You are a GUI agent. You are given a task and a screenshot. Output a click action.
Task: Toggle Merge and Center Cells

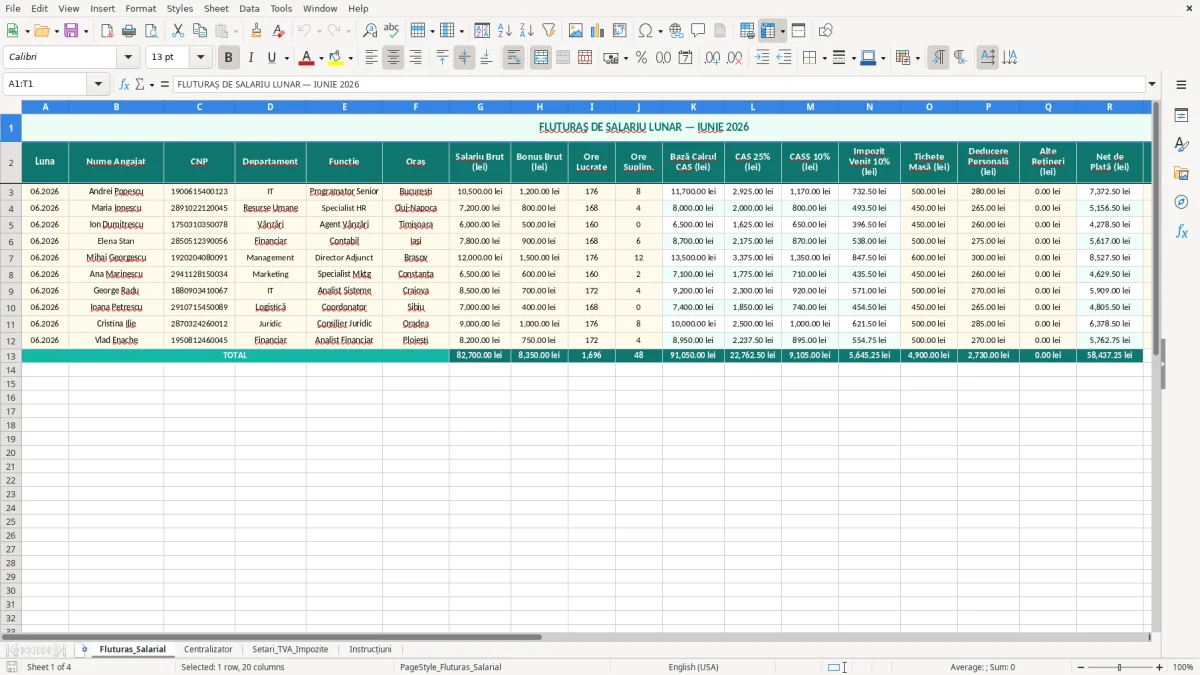pos(541,58)
